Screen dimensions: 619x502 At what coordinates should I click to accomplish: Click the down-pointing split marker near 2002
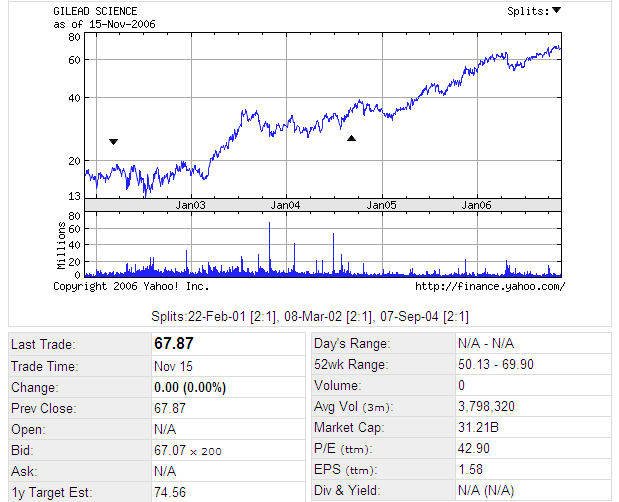click(113, 142)
